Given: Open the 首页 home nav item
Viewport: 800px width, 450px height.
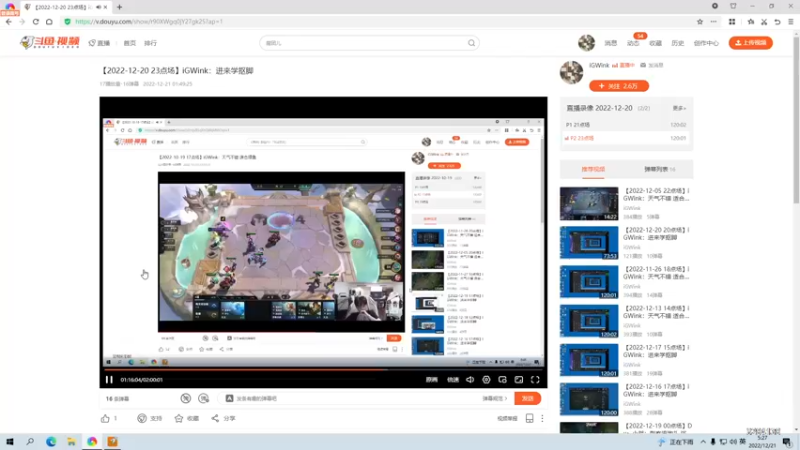Looking at the screenshot, I should (x=130, y=43).
